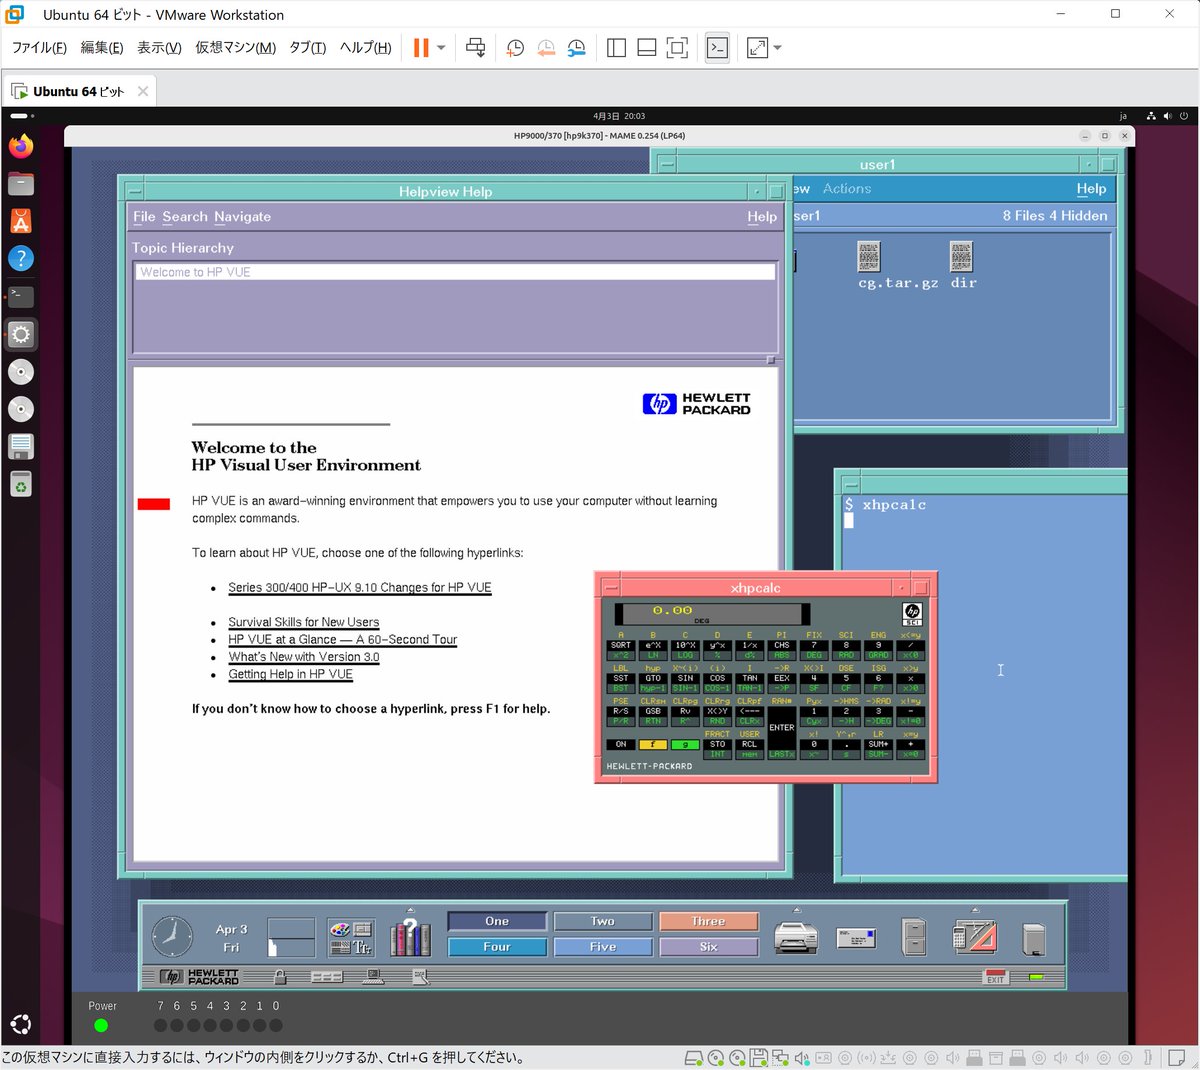Click VMware console view icon

717,48
